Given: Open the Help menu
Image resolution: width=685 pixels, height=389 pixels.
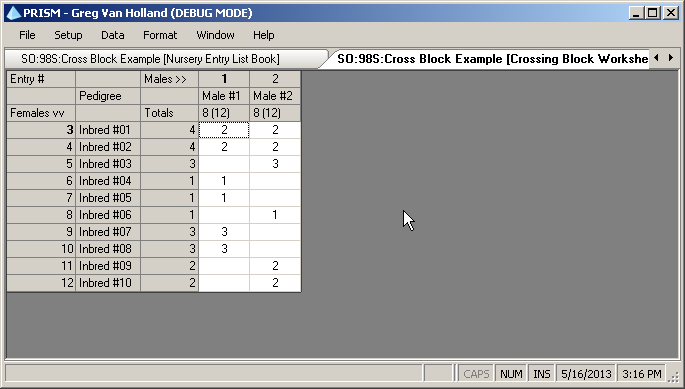Looking at the screenshot, I should (263, 35).
